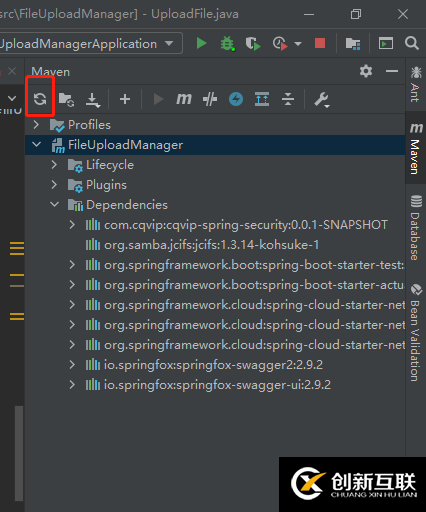
Task: Click Maven panel title label
Action: (51, 72)
